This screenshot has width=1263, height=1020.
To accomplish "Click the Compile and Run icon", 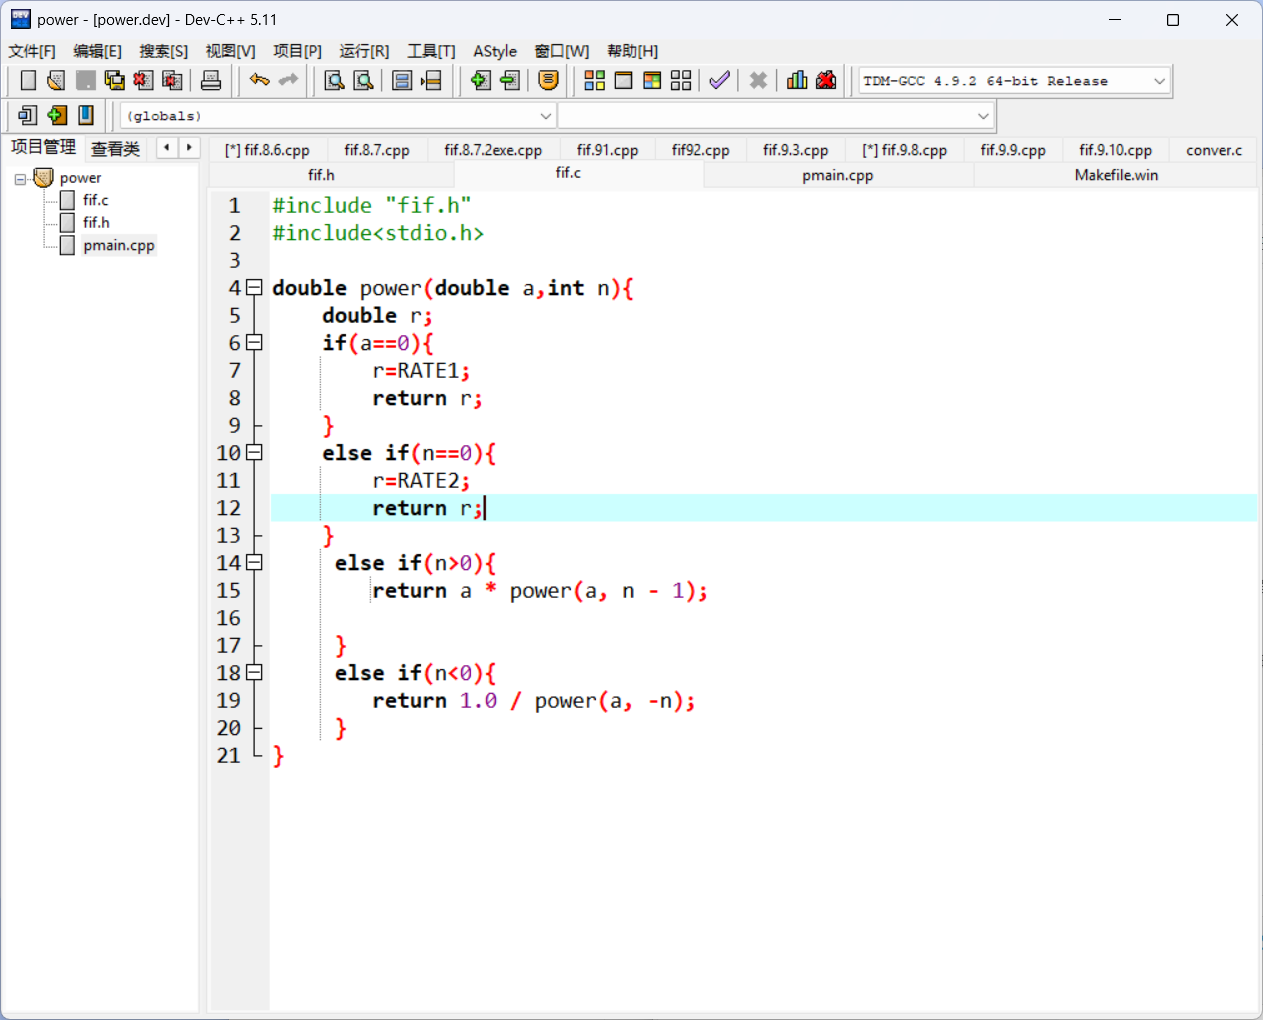I will pyautogui.click(x=652, y=81).
